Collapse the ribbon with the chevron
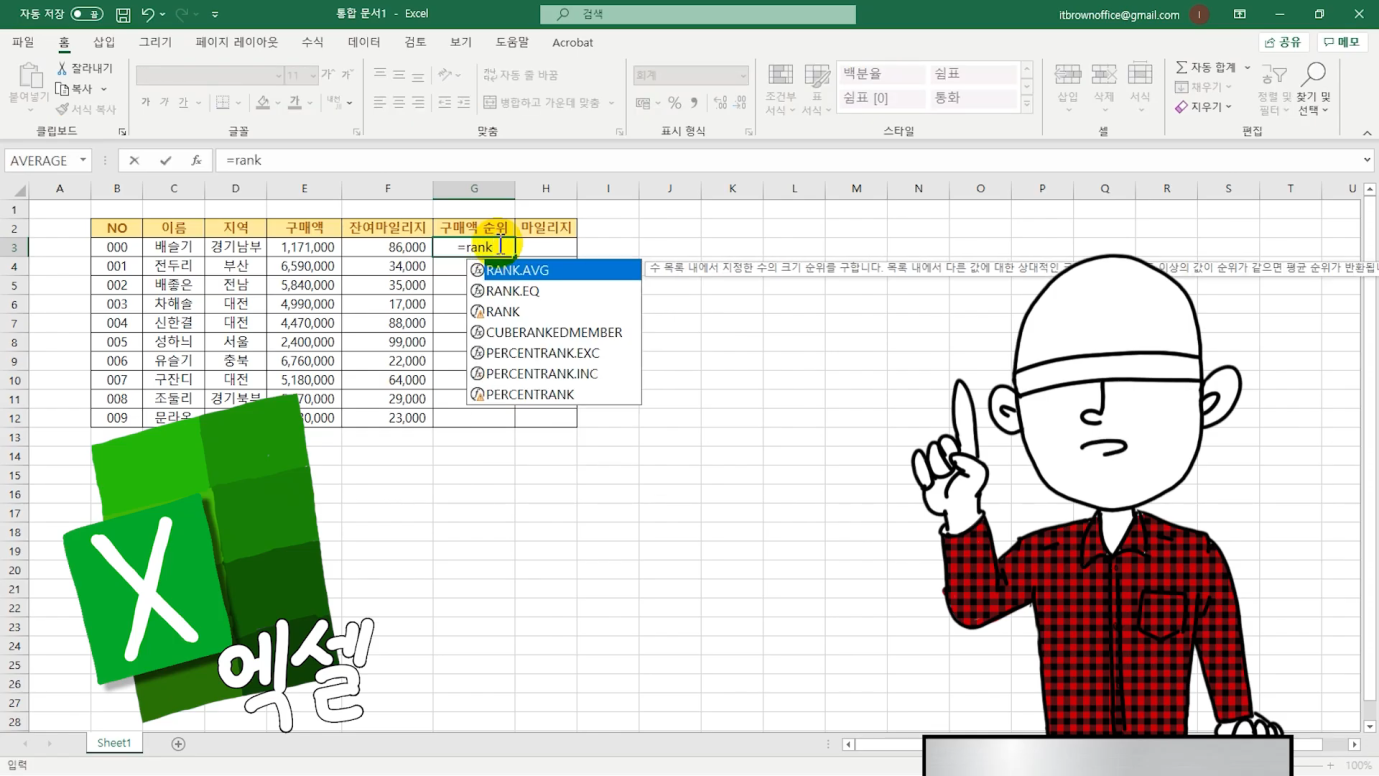The image size is (1379, 776). tap(1367, 133)
